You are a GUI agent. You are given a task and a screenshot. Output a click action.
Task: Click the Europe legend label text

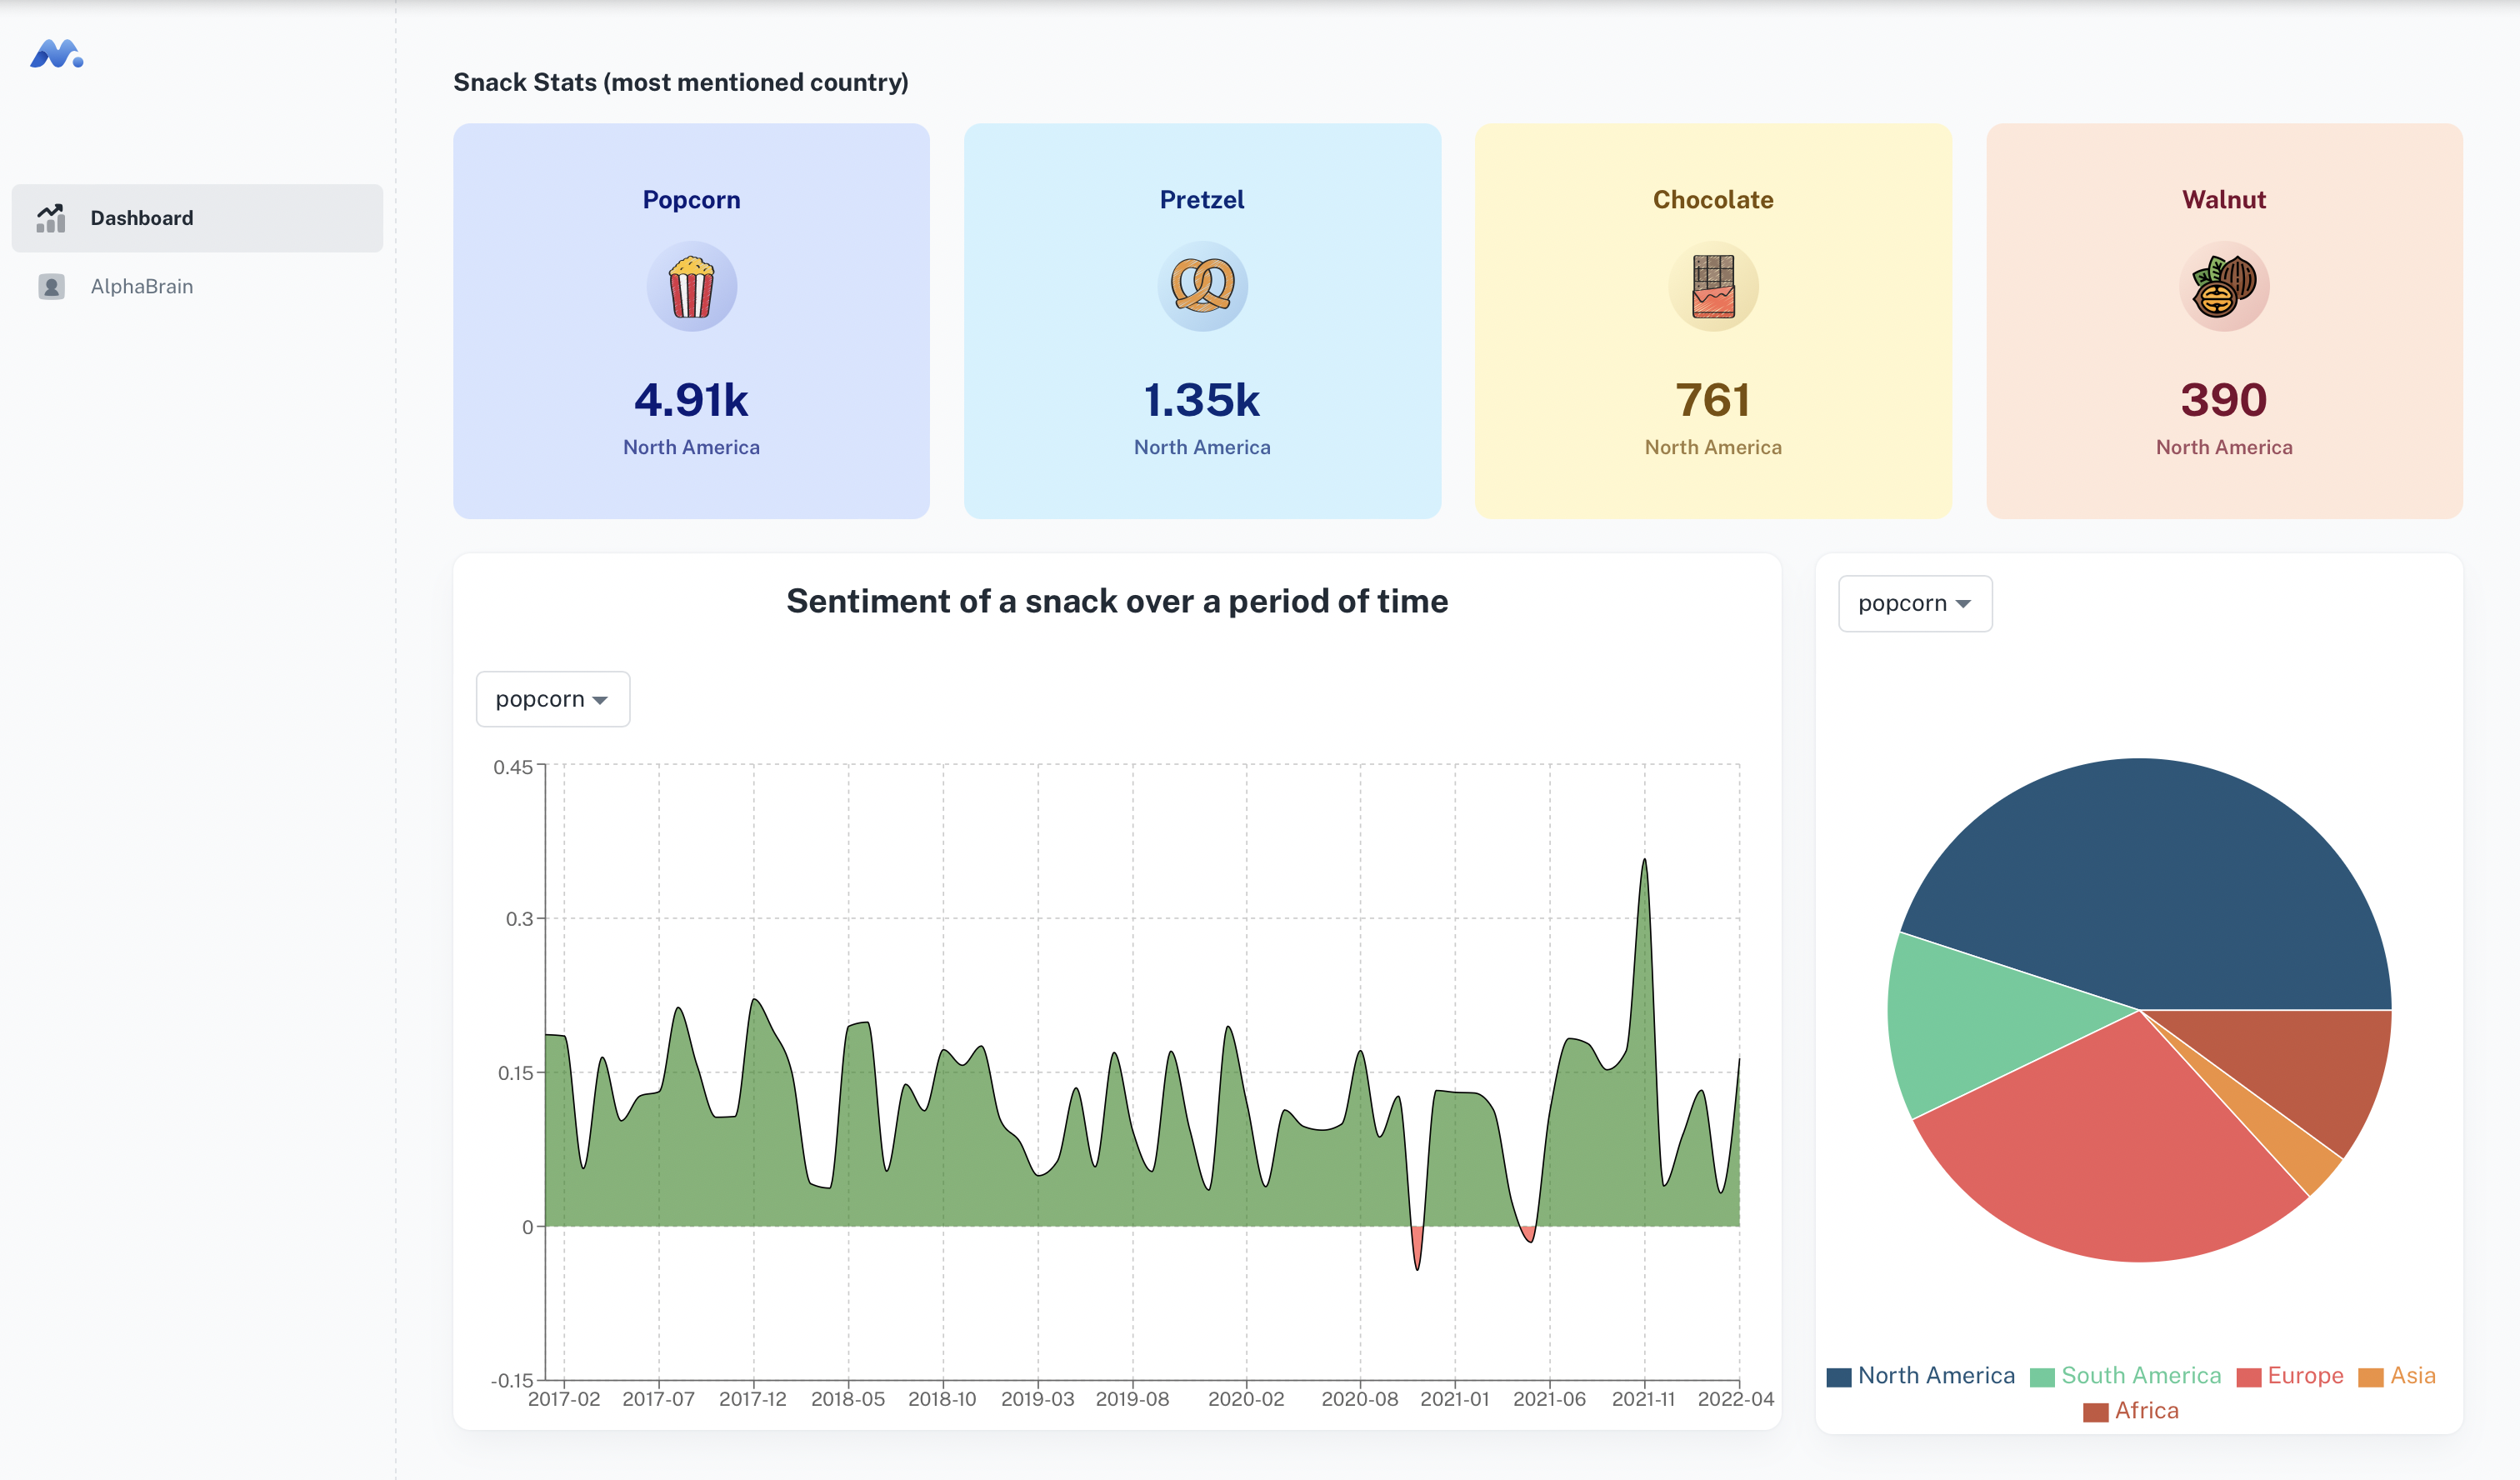2305,1376
